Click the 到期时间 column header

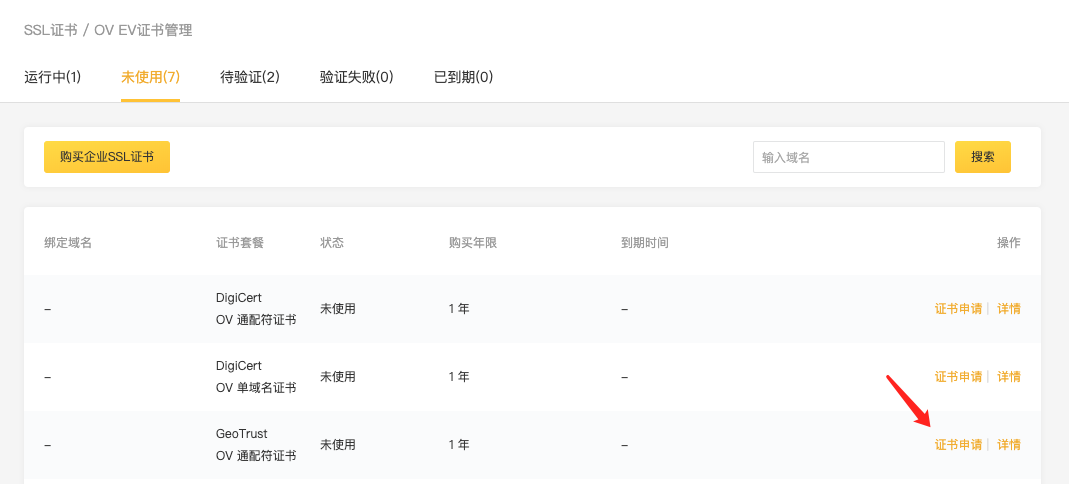coord(644,243)
